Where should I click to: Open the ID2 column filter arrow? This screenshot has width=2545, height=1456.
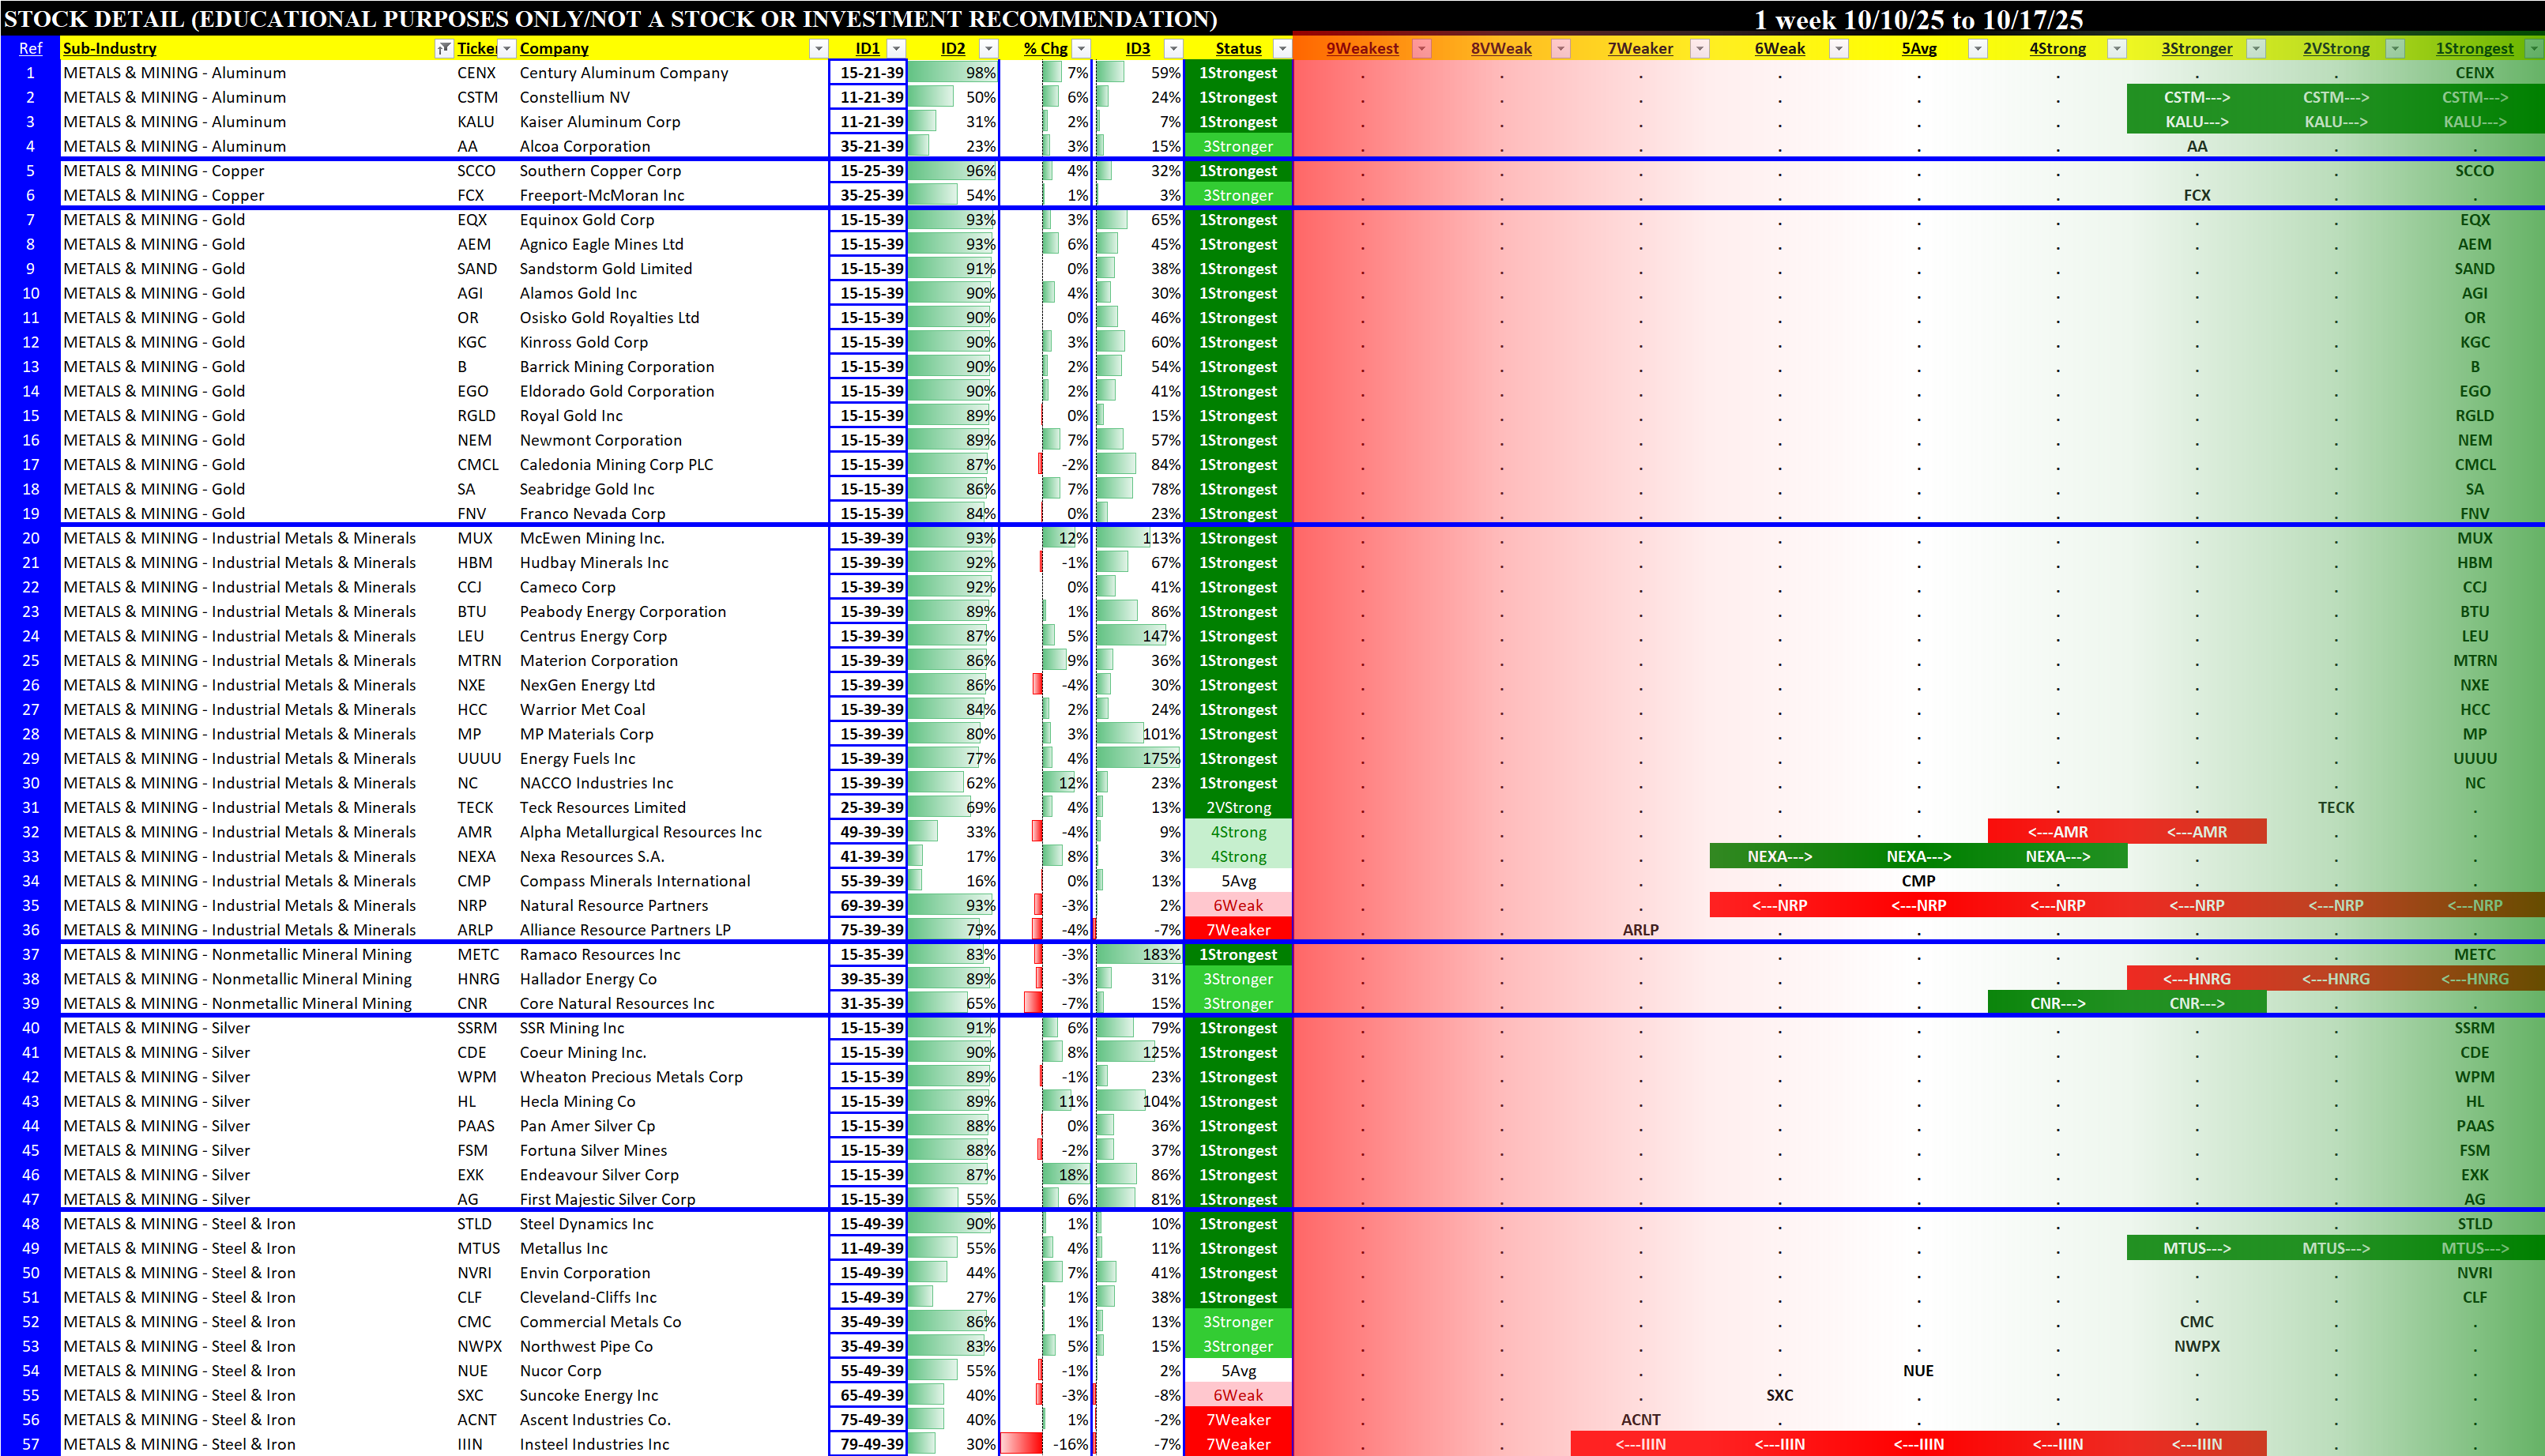988,48
